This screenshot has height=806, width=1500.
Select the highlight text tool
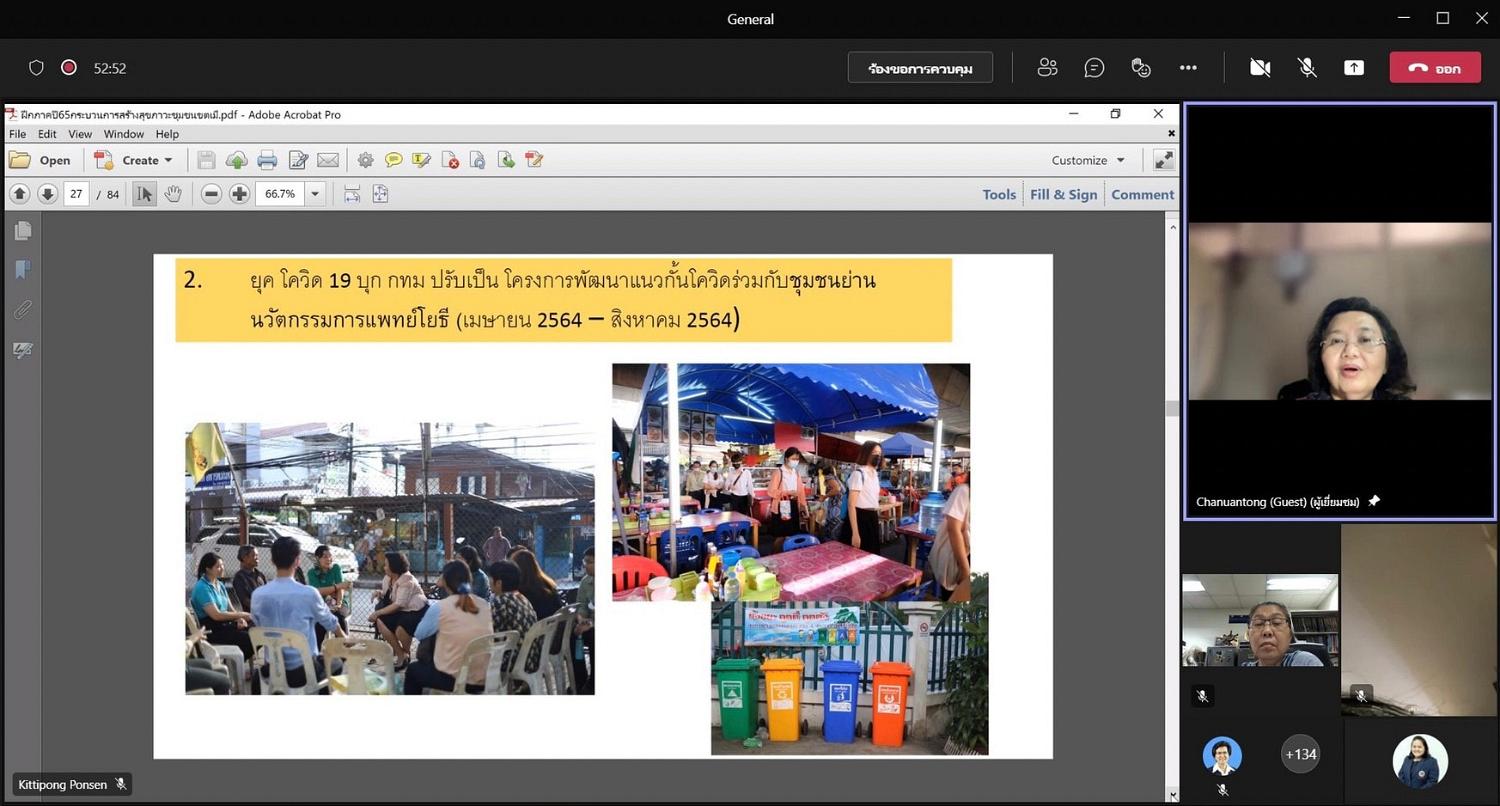[x=422, y=160]
